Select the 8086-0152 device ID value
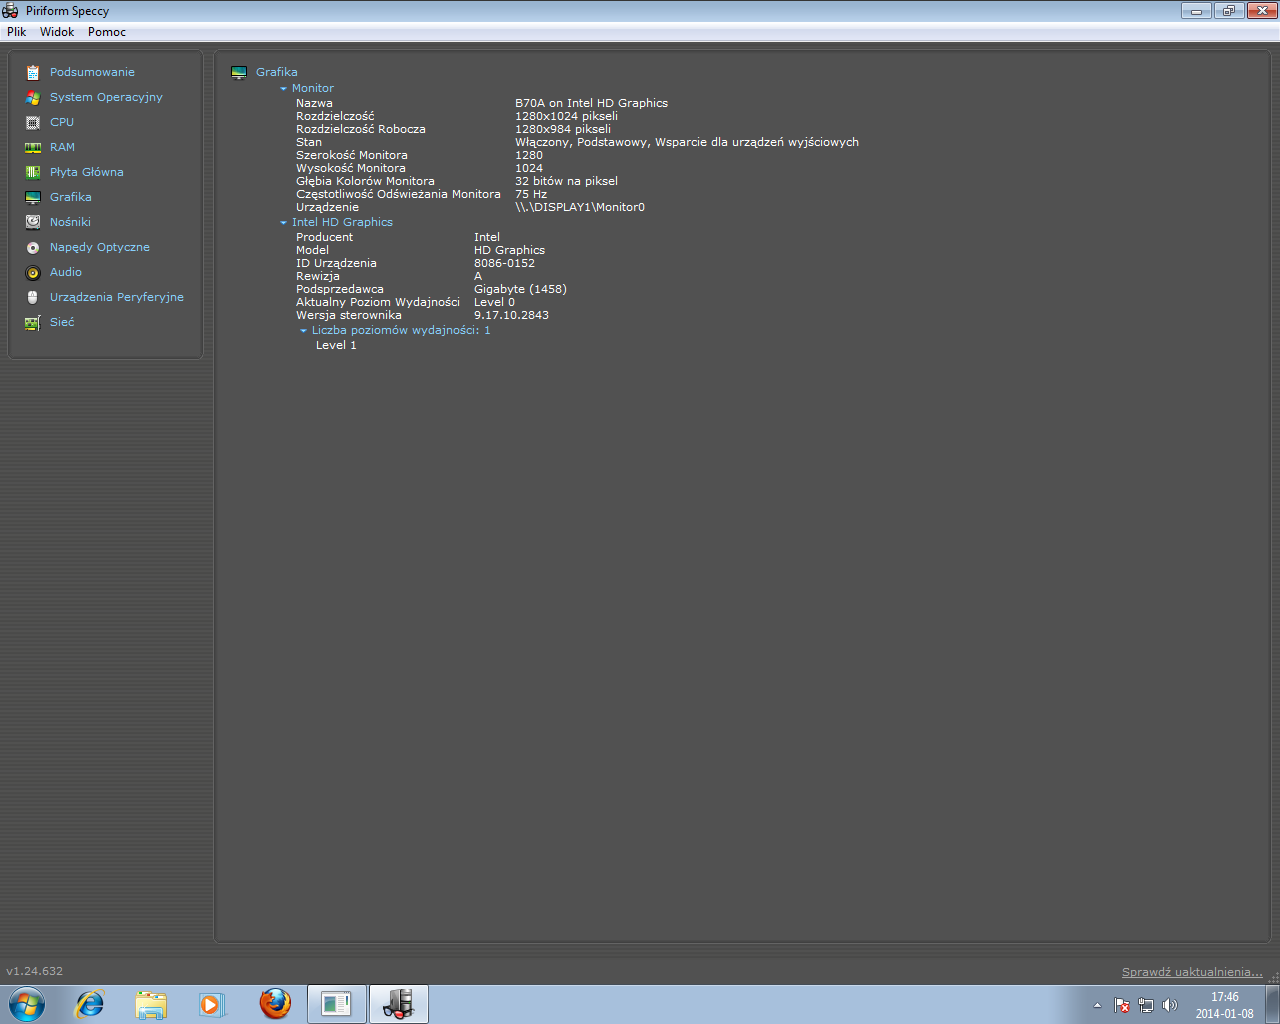The width and height of the screenshot is (1280, 1024). [x=504, y=263]
